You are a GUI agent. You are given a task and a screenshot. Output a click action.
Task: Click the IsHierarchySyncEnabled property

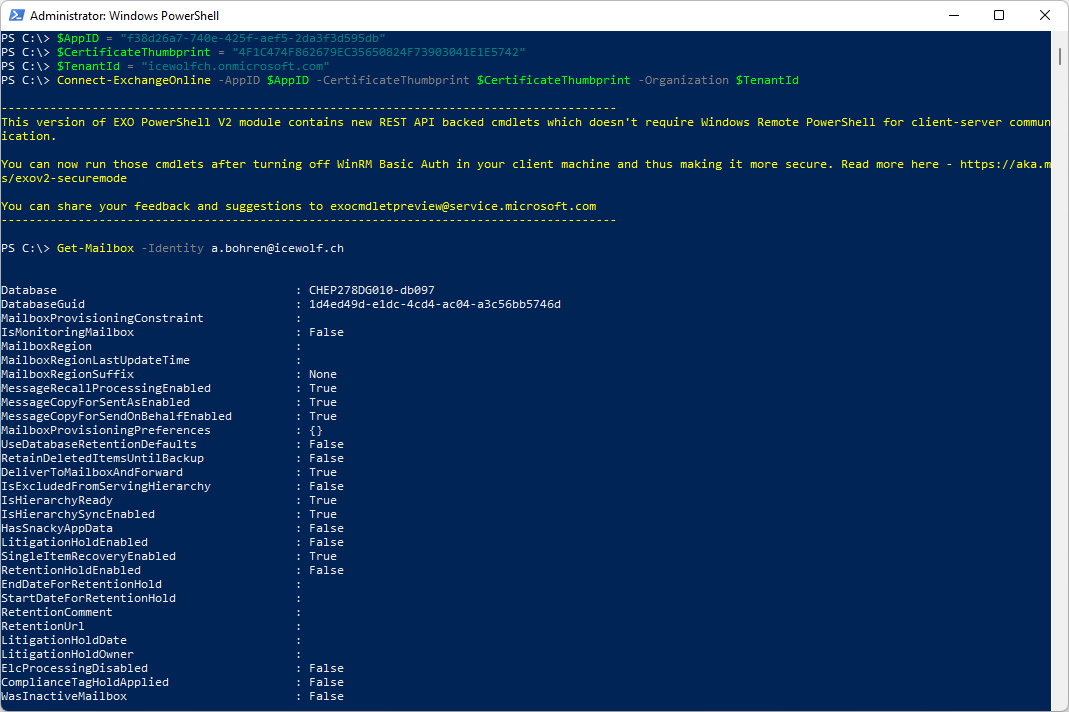coord(78,514)
